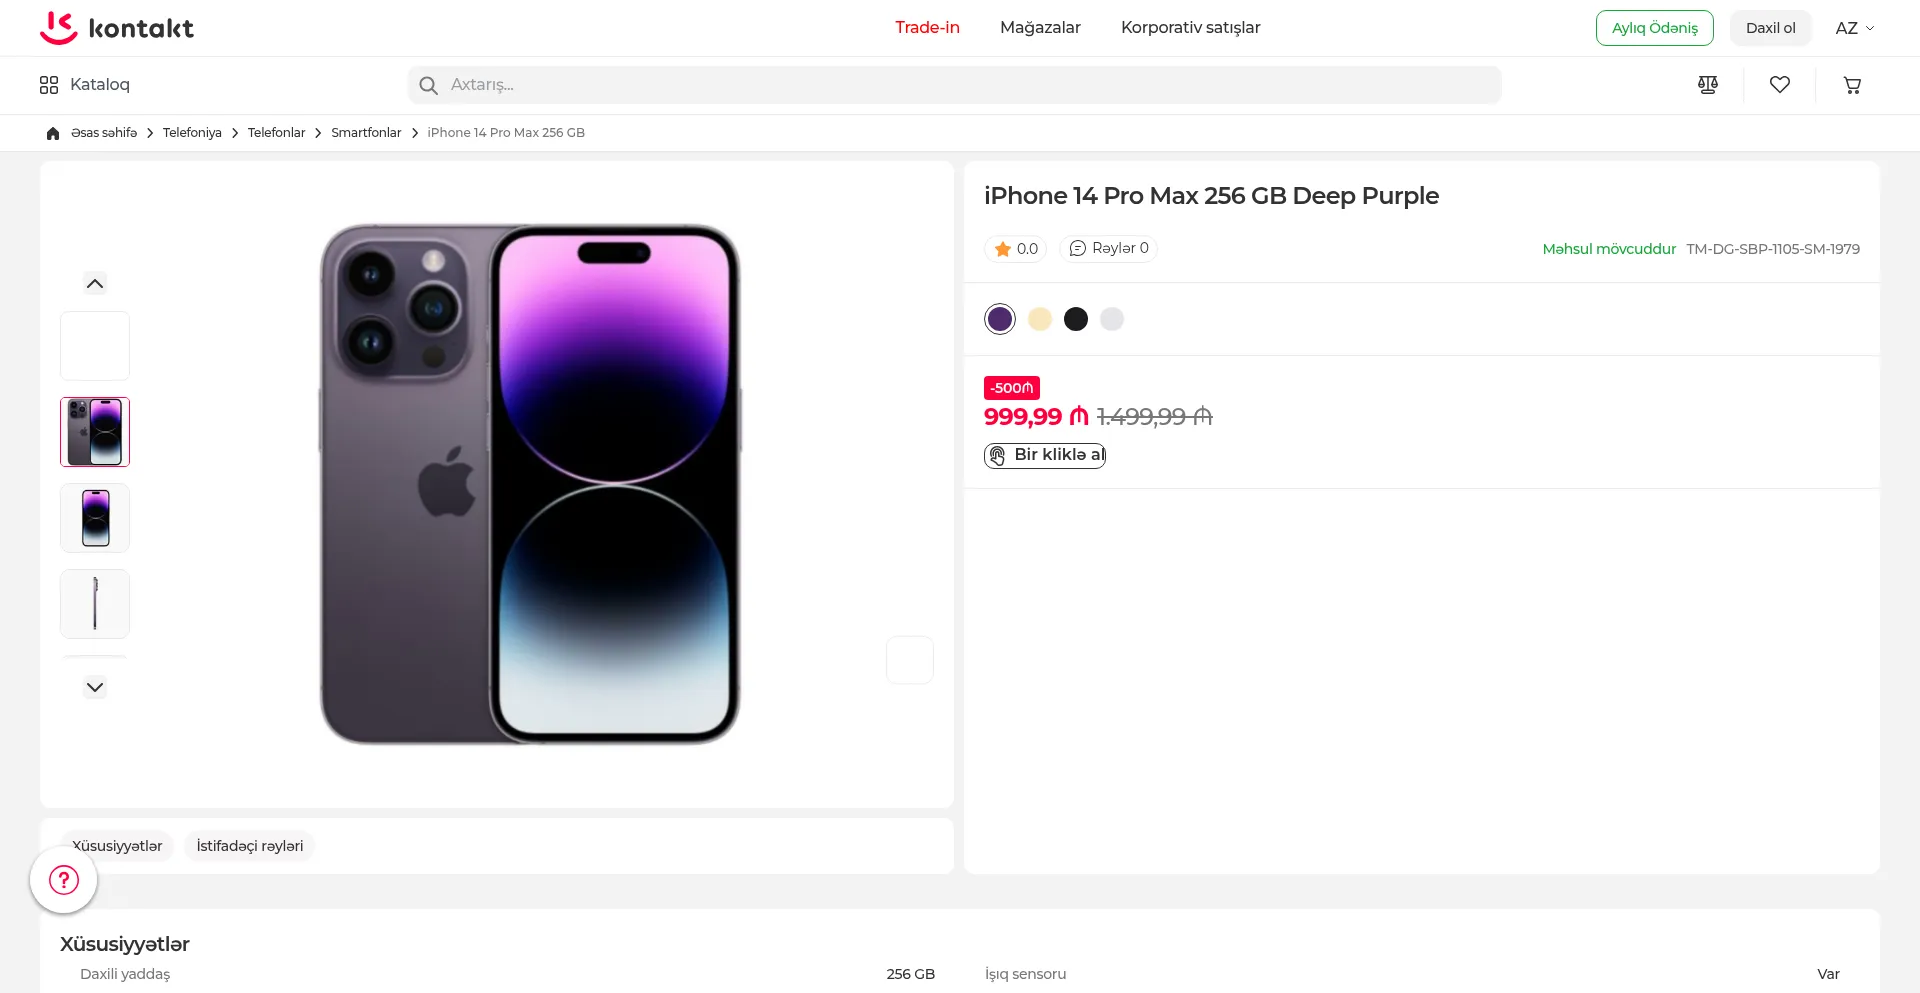Image resolution: width=1920 pixels, height=993 pixels.
Task: Open the compare products scale icon
Action: (x=1708, y=85)
